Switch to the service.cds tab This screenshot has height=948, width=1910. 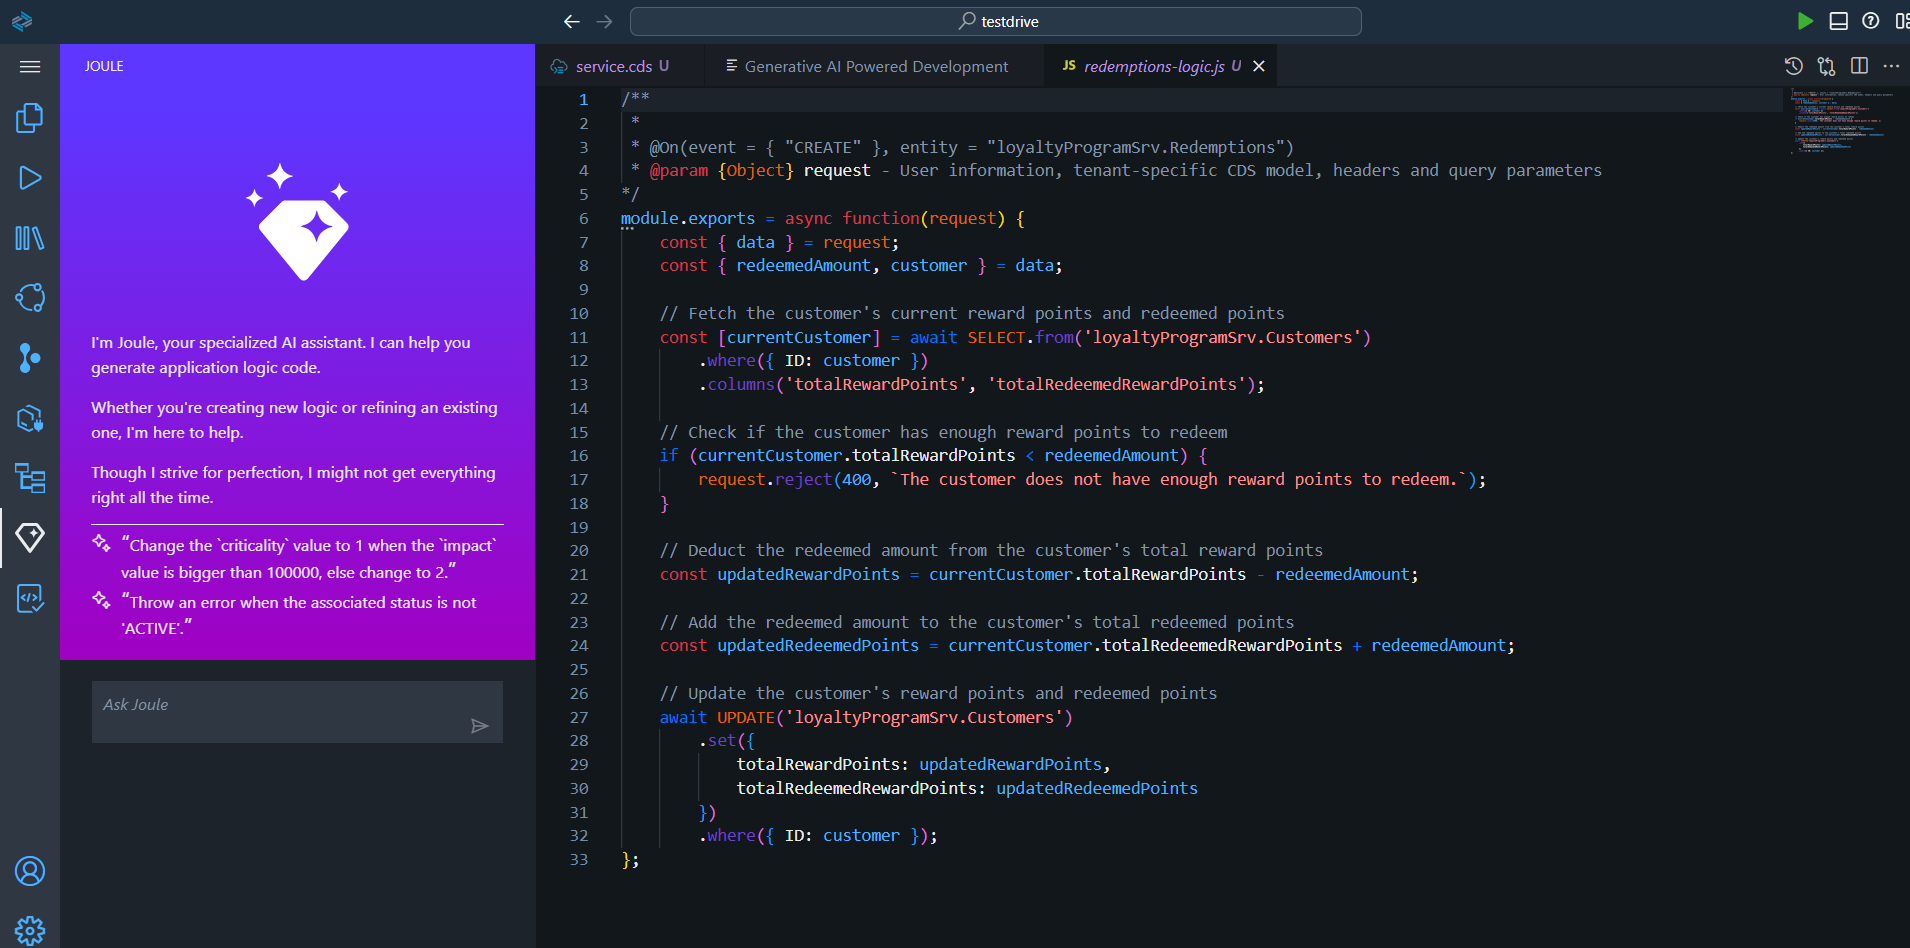(622, 66)
